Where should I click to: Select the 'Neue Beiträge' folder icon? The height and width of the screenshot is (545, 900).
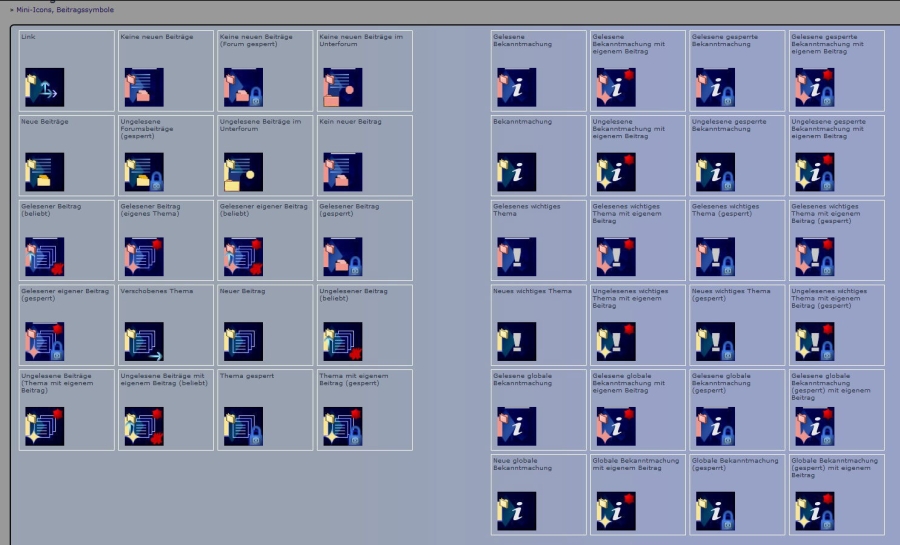click(44, 172)
